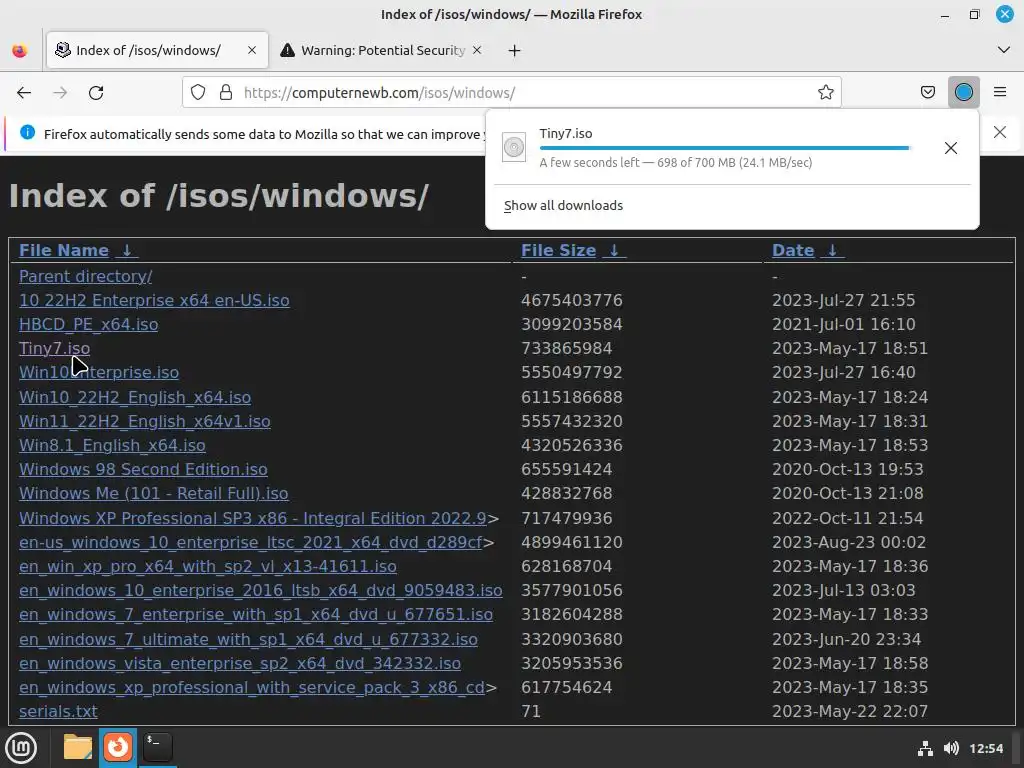
Task: Download en_windows_vista_enterprise_sp2 iso
Action: [240, 664]
